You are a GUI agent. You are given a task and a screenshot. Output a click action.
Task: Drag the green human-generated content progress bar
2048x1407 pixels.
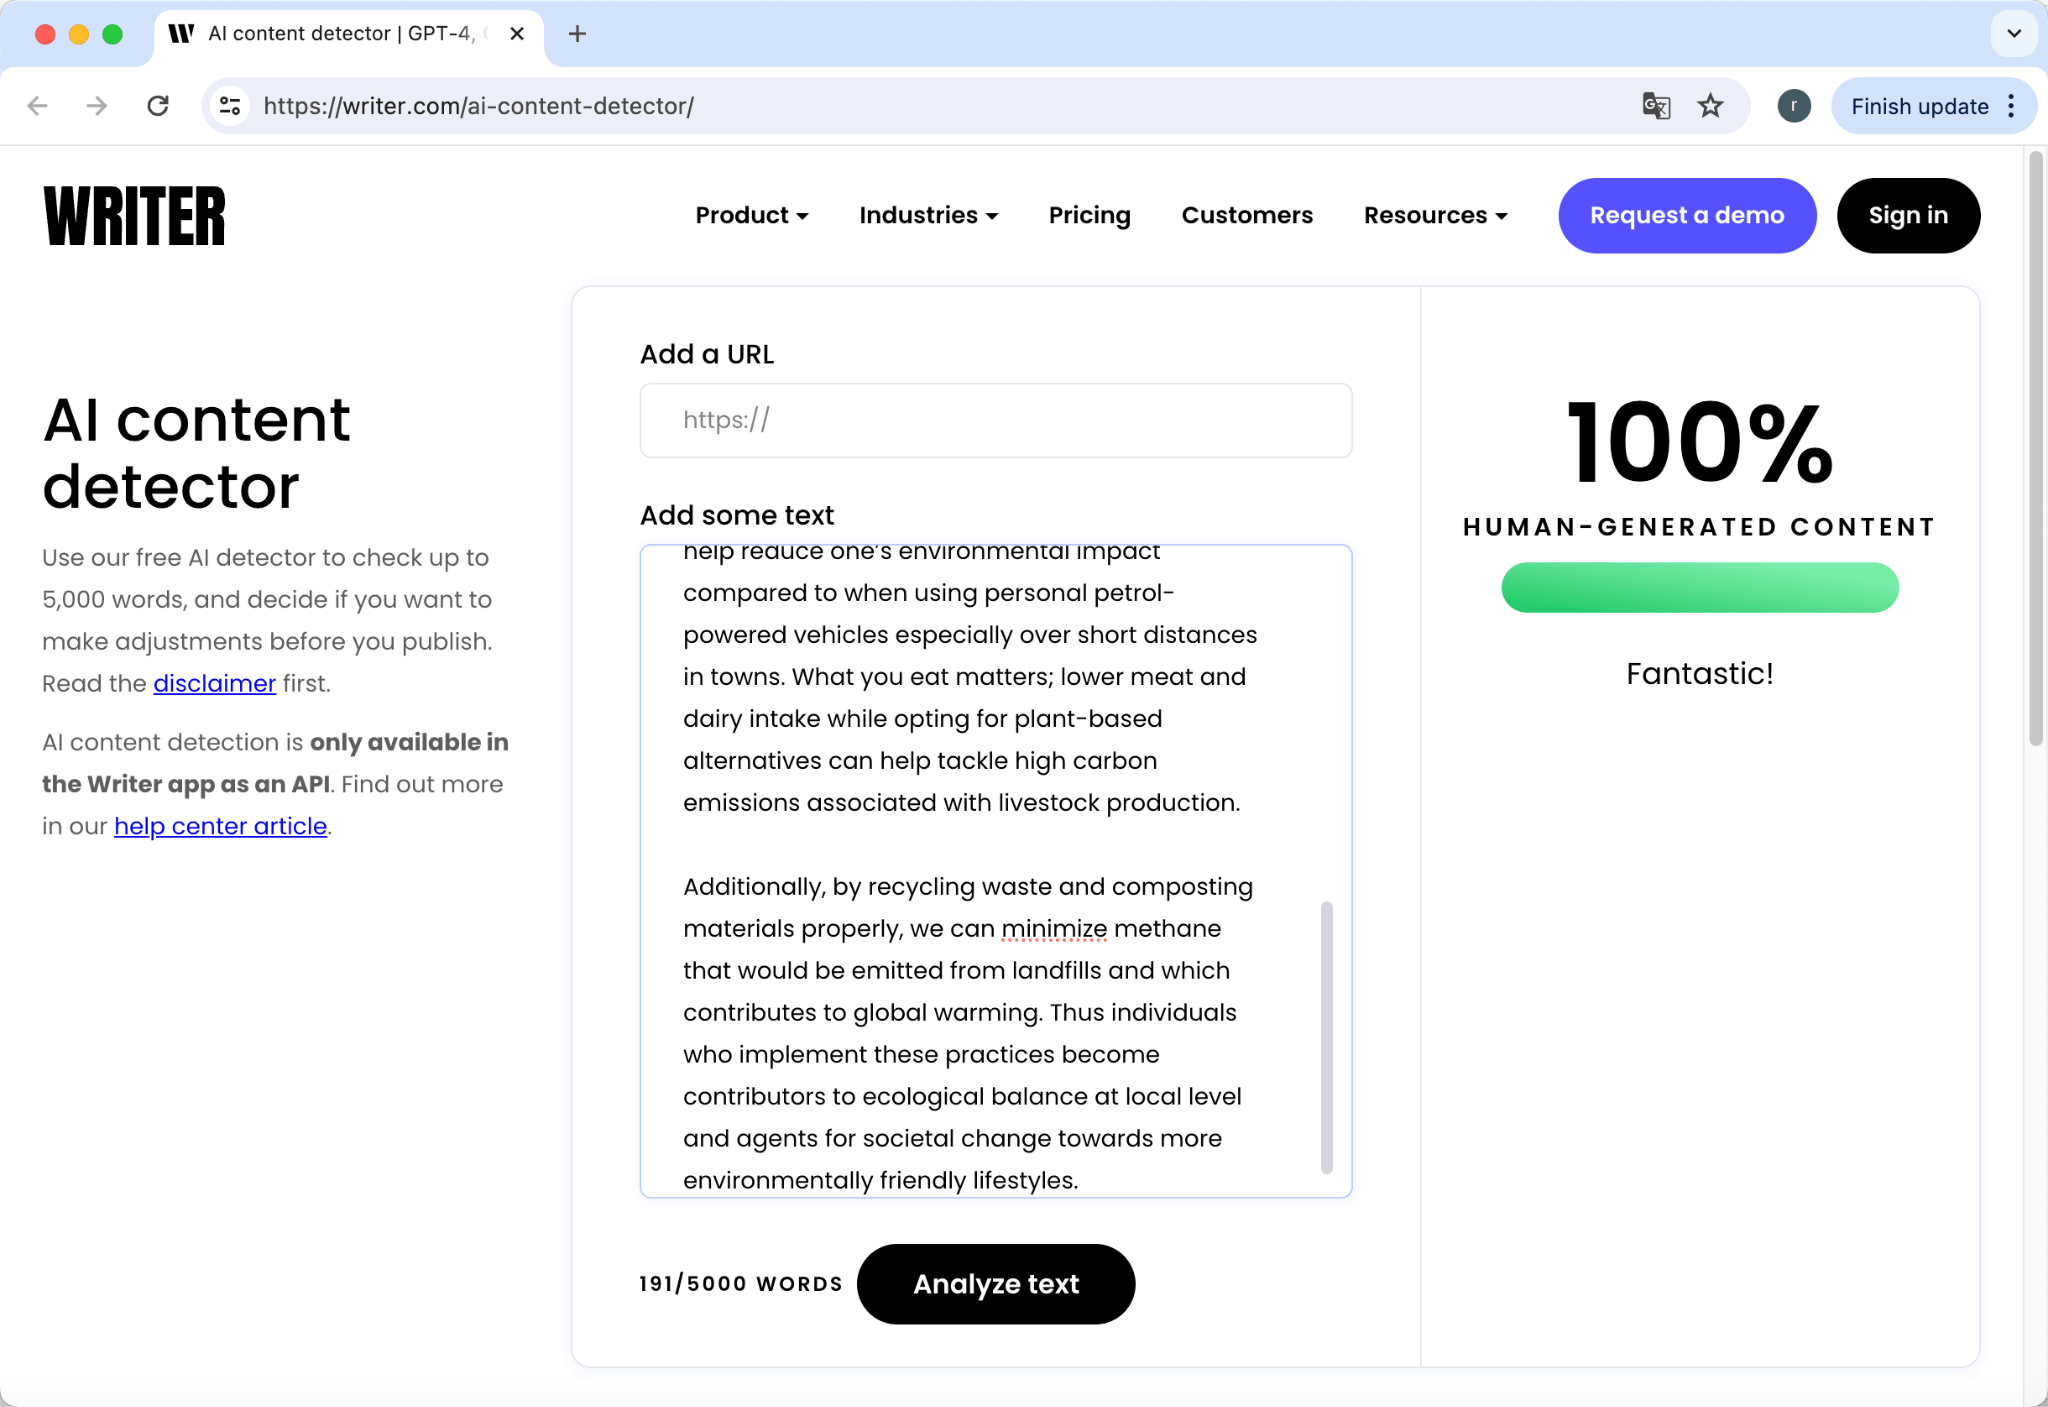tap(1699, 588)
